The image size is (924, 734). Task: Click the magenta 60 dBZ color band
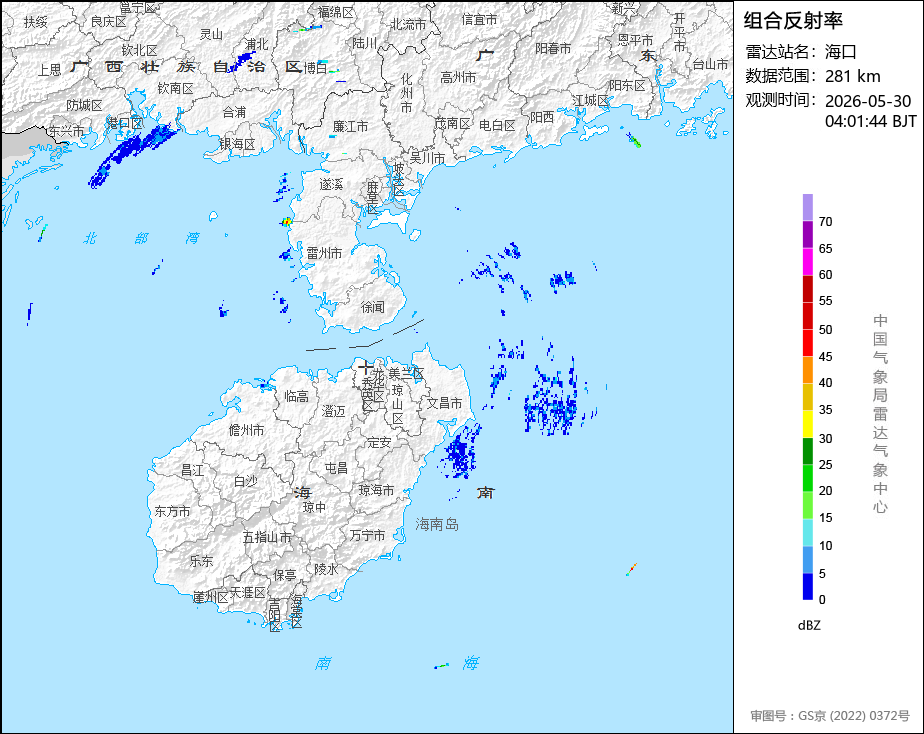pos(807,262)
